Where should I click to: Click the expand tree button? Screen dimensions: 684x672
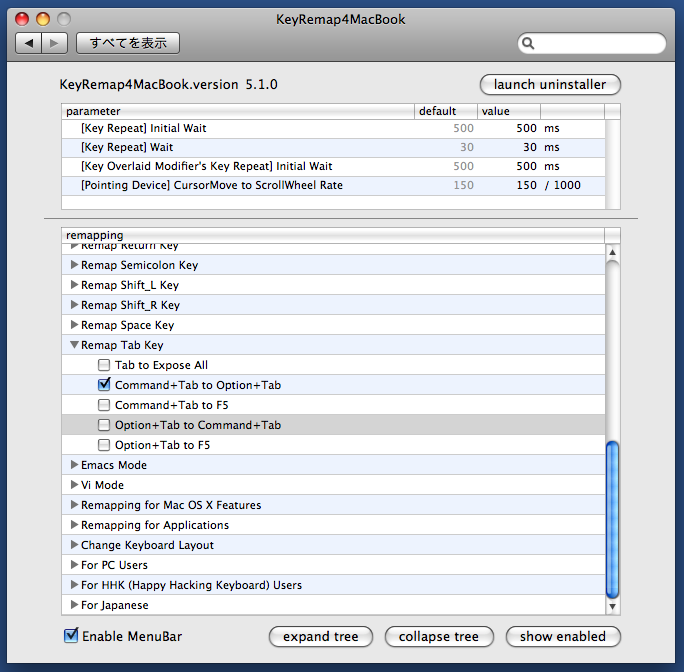tap(321, 637)
